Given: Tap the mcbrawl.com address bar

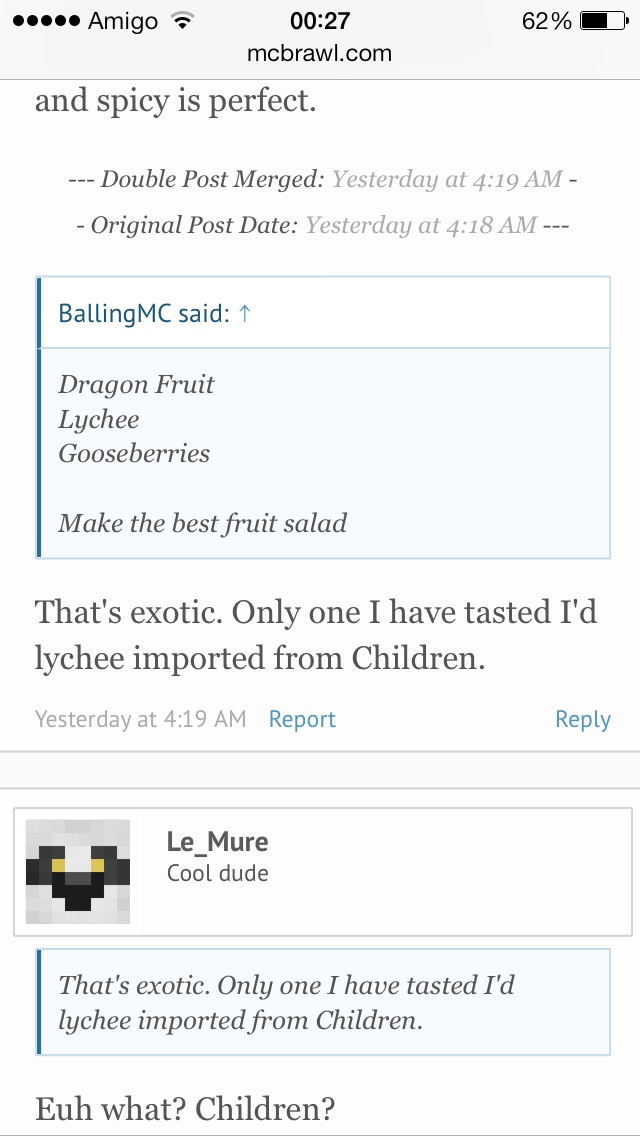Looking at the screenshot, I should 320,53.
